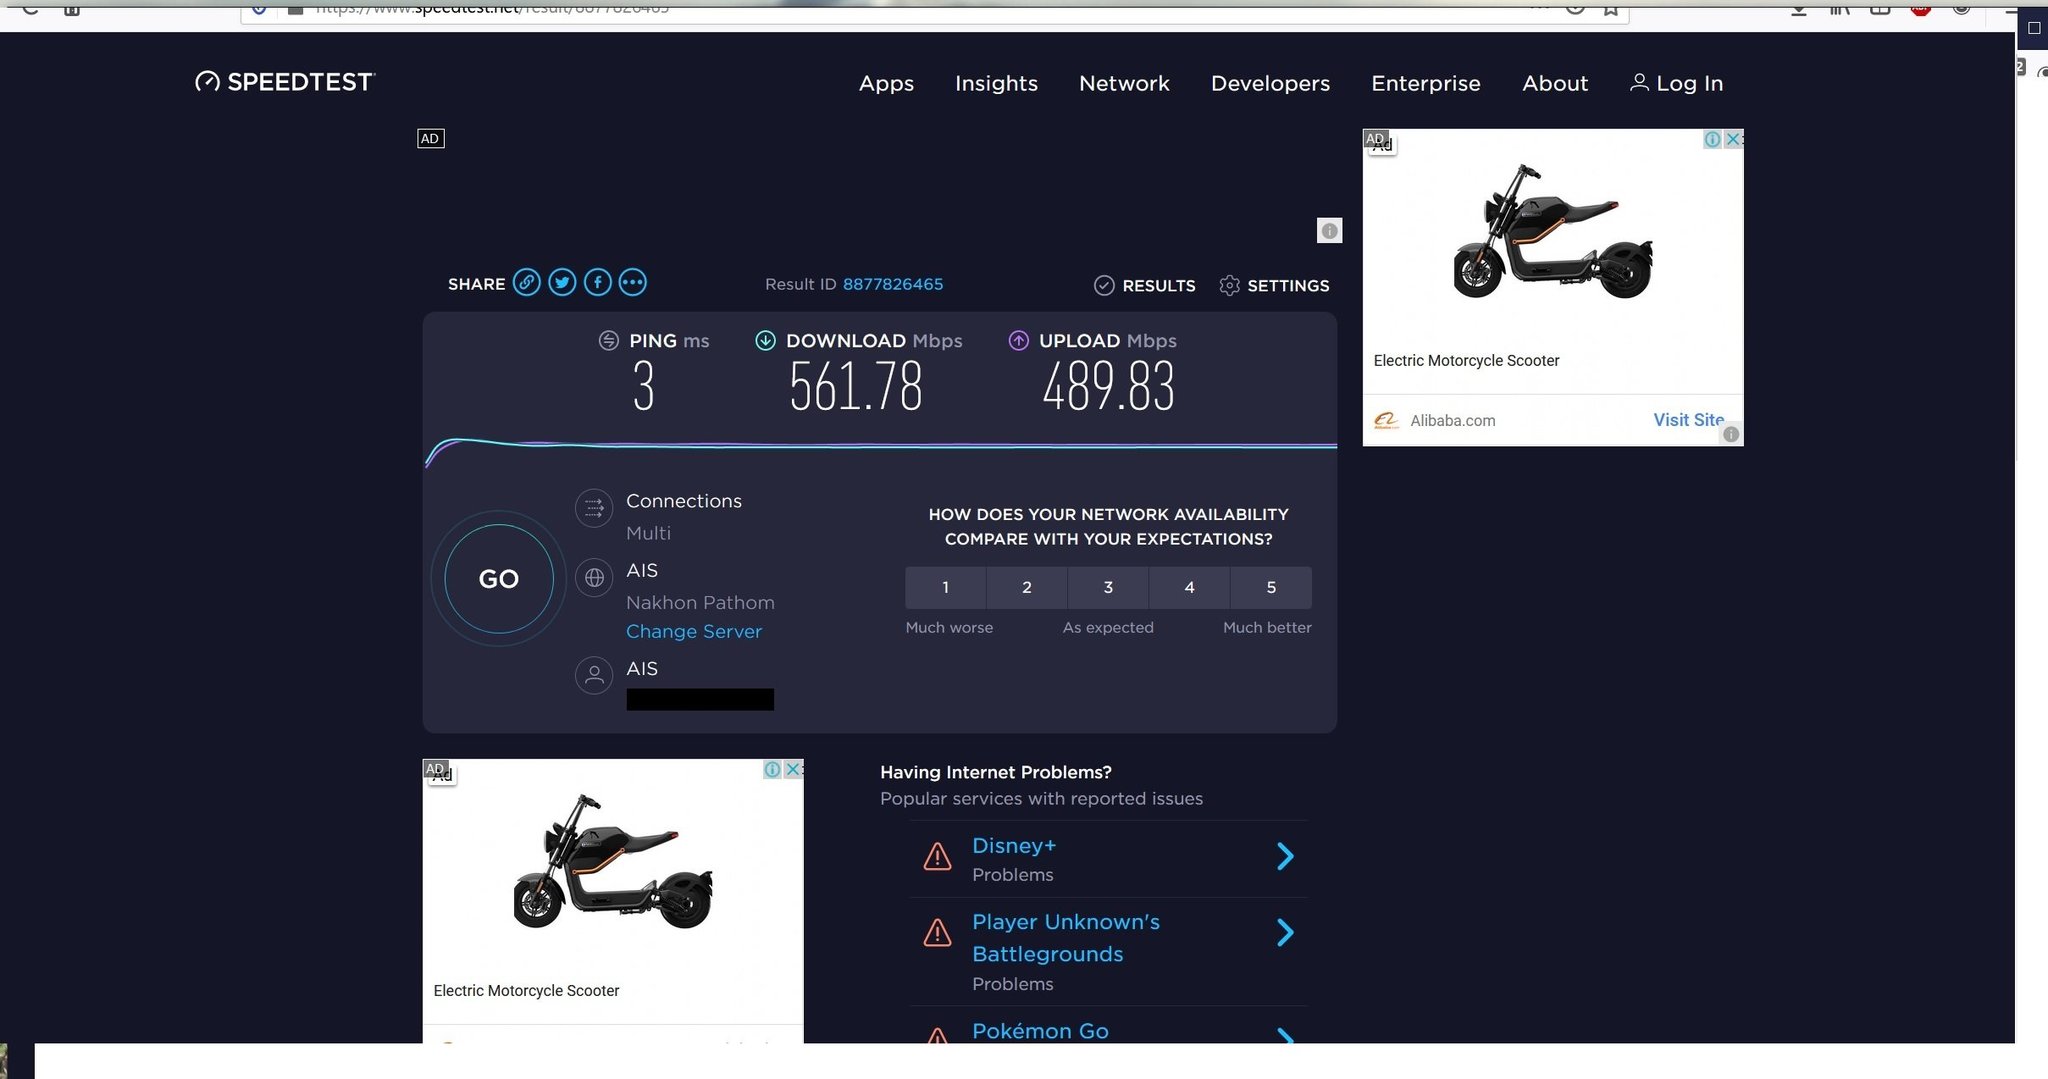The image size is (2048, 1079).
Task: Expand Pokémon Go chevron
Action: point(1286,1037)
